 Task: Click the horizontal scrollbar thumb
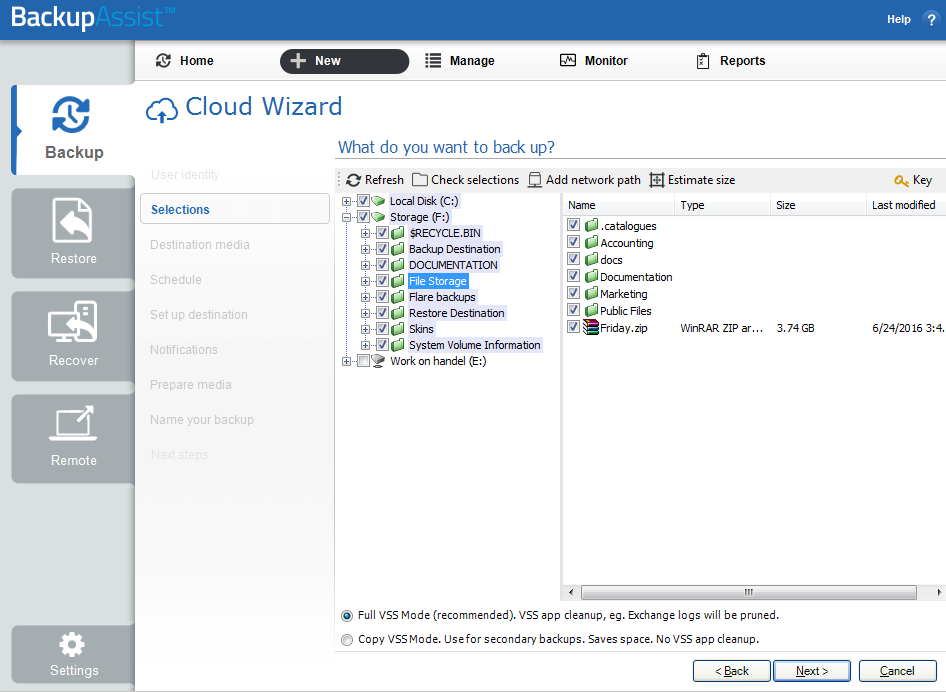[x=749, y=592]
